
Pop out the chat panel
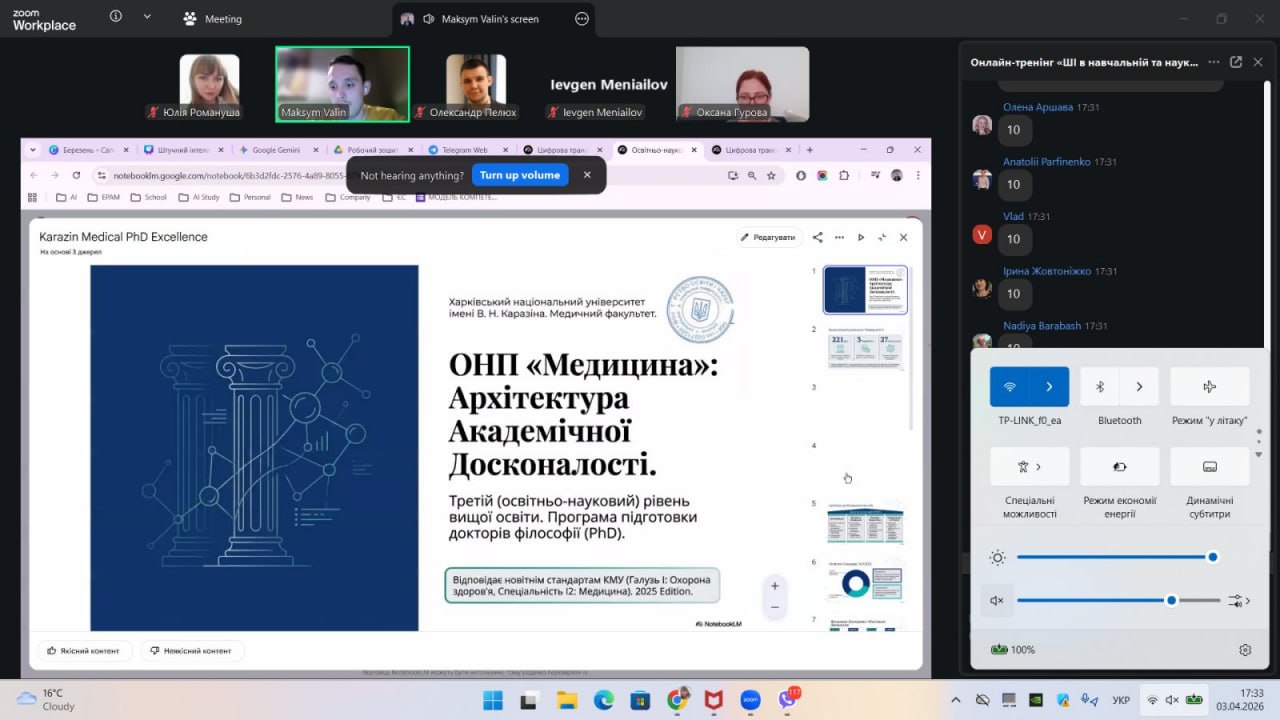[x=1236, y=62]
